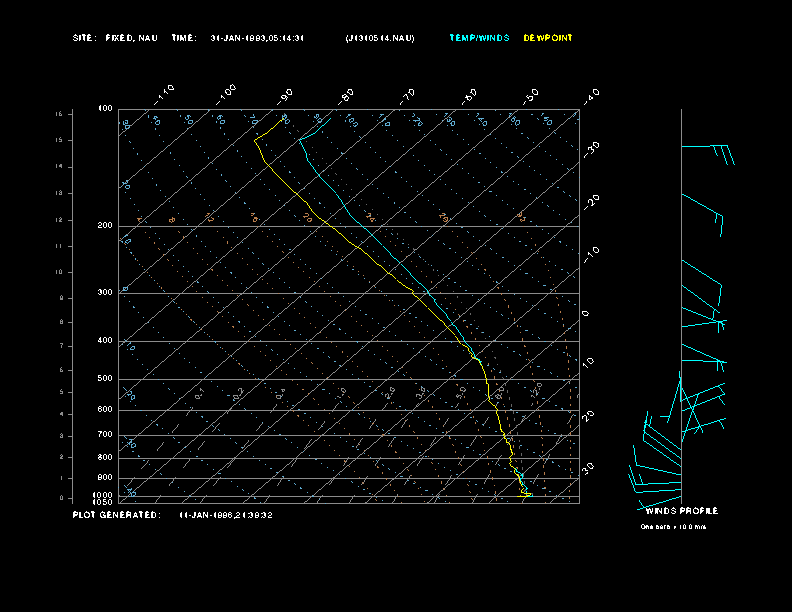The height and width of the screenshot is (612, 792).
Task: Click the topmost wind barb in profile
Action: 708,150
